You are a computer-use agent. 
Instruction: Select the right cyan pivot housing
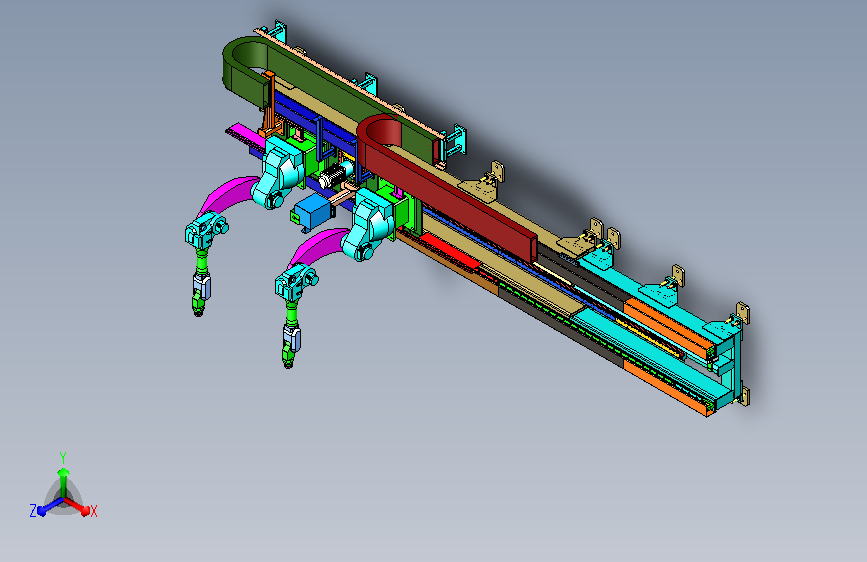point(370,224)
